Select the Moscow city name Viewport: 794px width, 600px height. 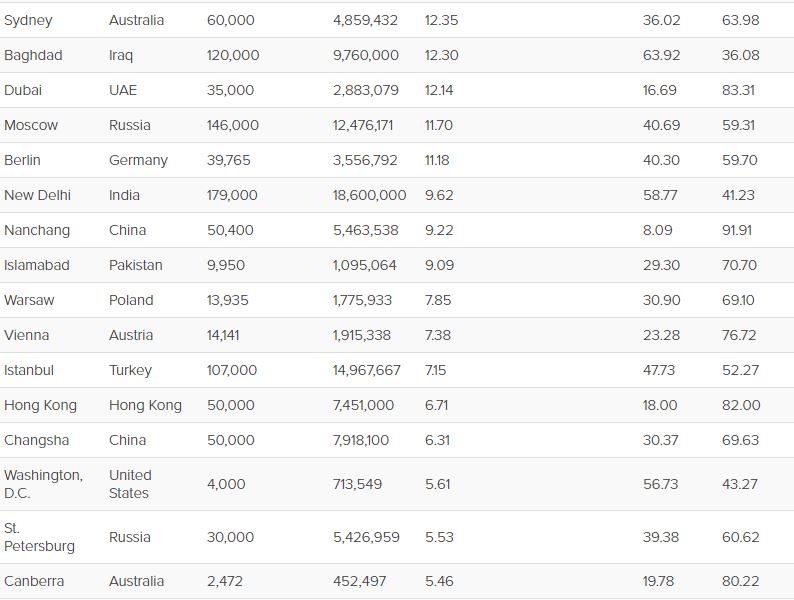pyautogui.click(x=31, y=125)
